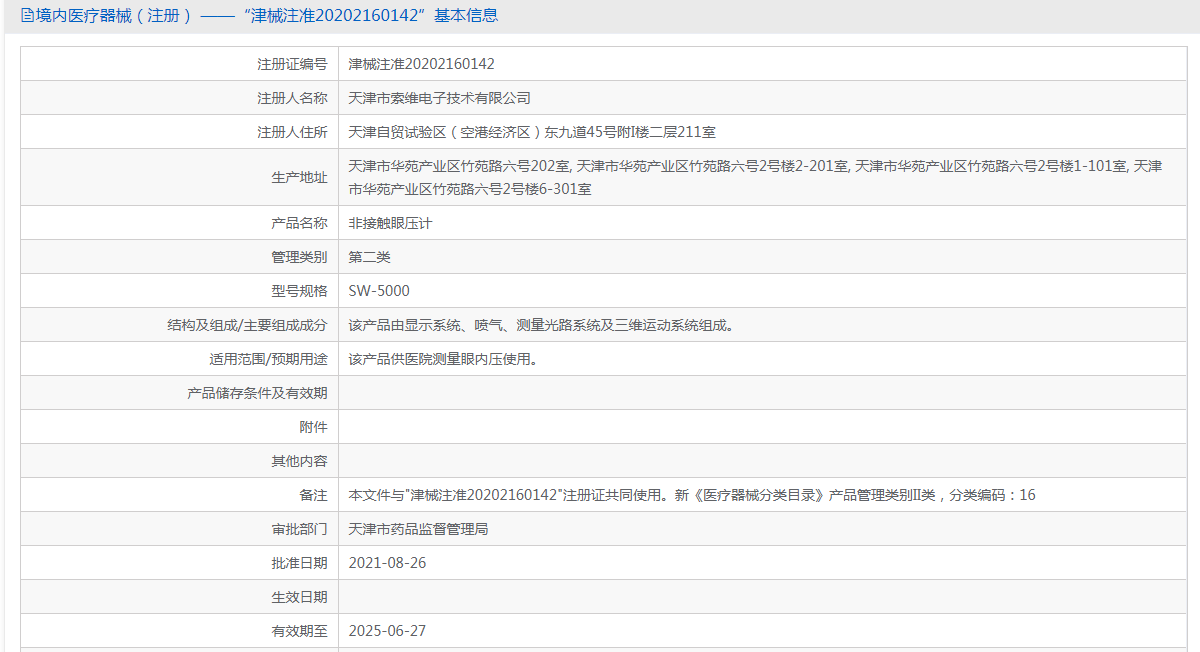
Task: Select the title text 境内医疗器械（注册）基本信息
Action: [267, 16]
